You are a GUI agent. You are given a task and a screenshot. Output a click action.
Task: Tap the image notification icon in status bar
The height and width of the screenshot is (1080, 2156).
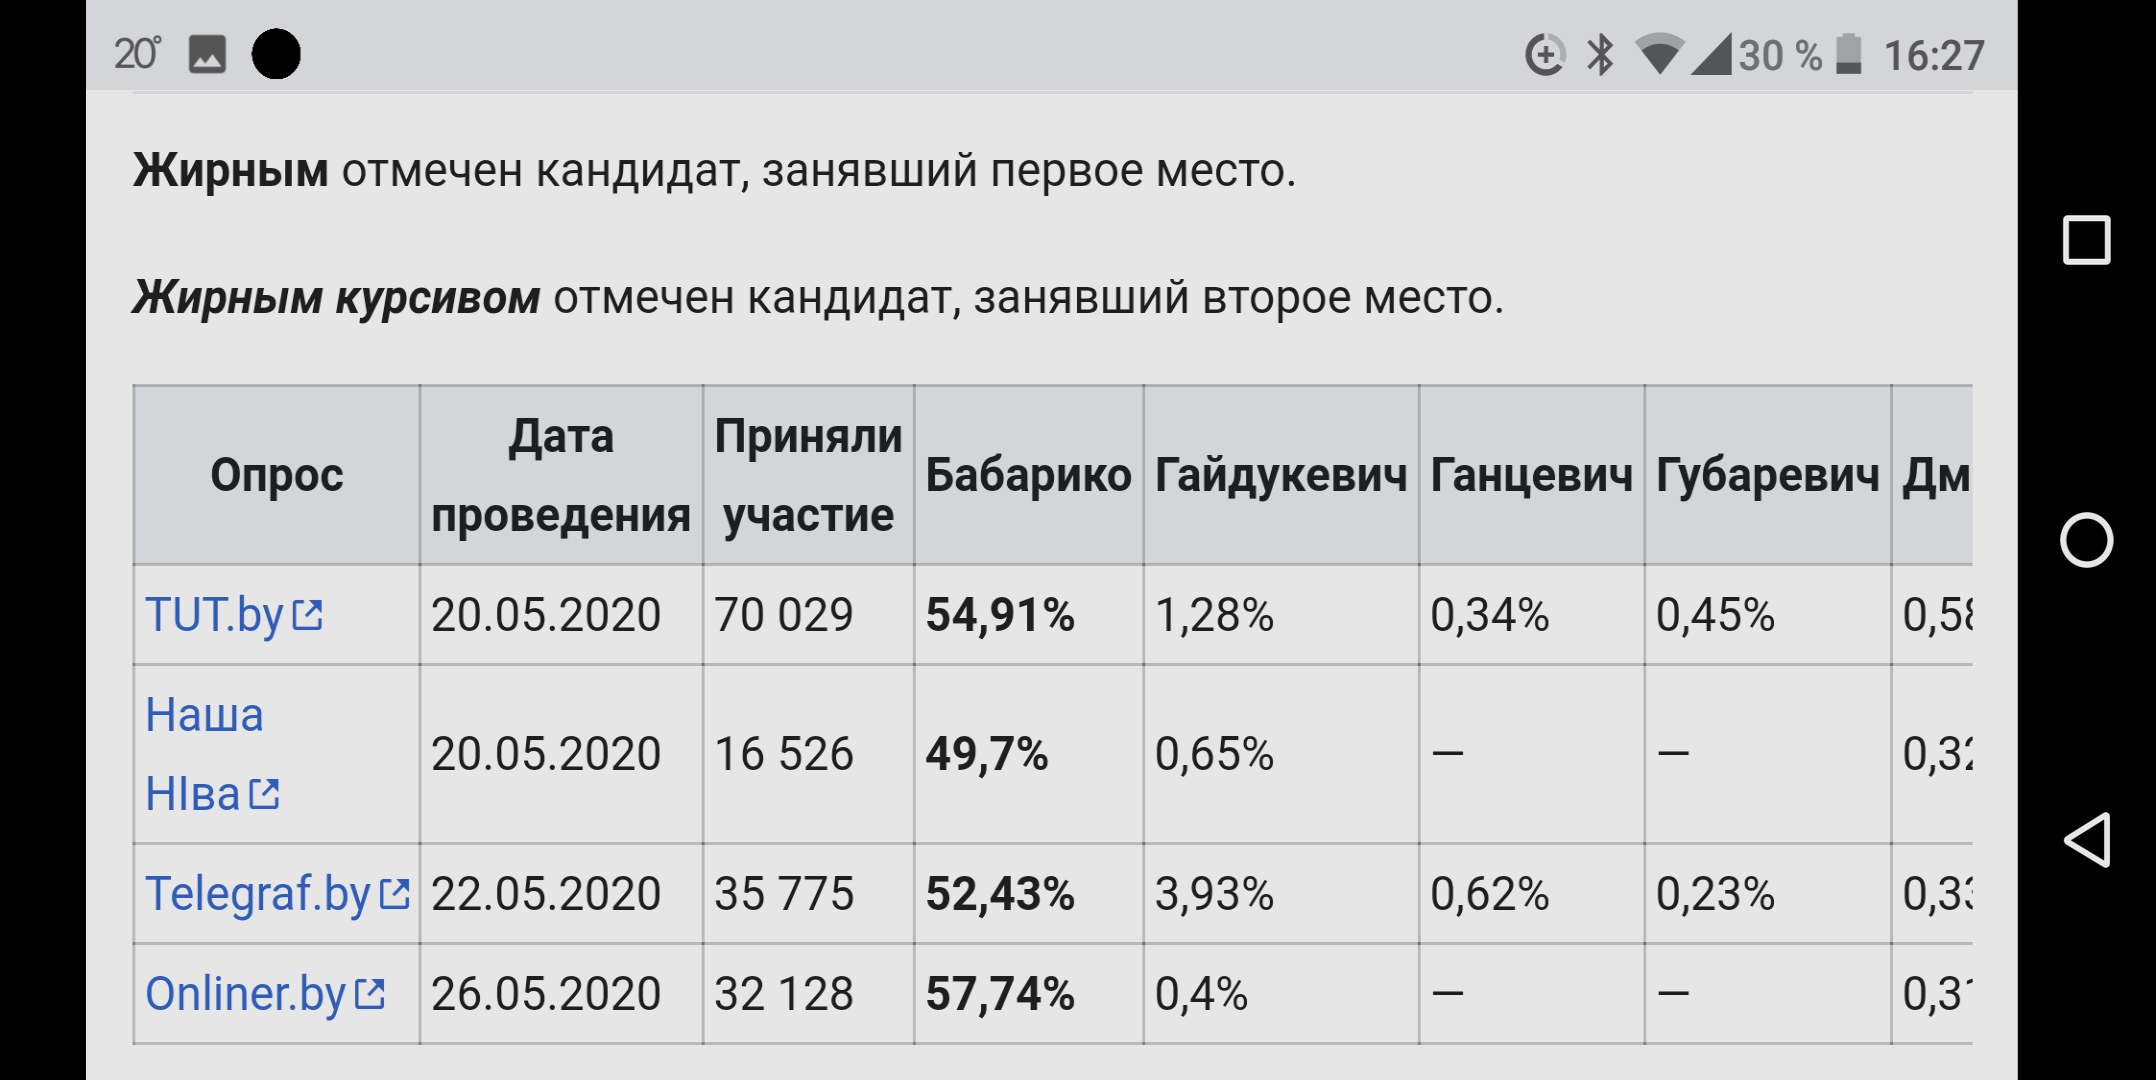[207, 54]
